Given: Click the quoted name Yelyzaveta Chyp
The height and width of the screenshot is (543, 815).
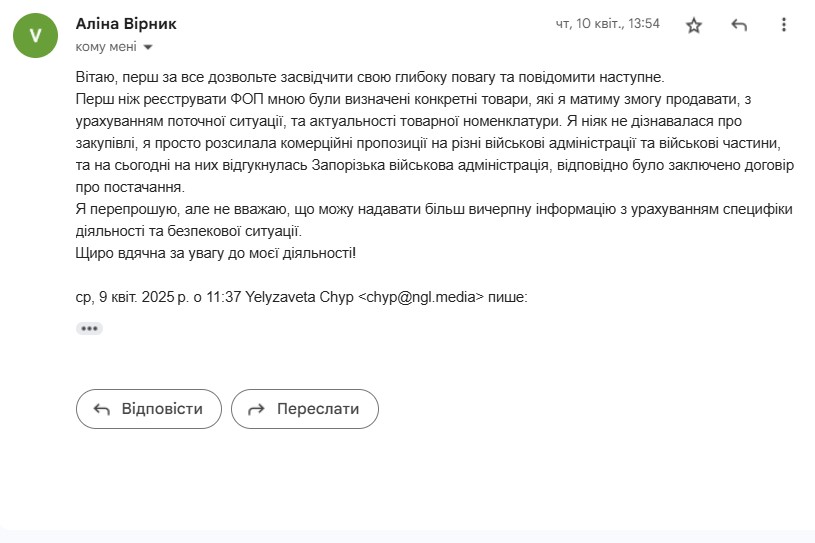Looking at the screenshot, I should coord(299,297).
